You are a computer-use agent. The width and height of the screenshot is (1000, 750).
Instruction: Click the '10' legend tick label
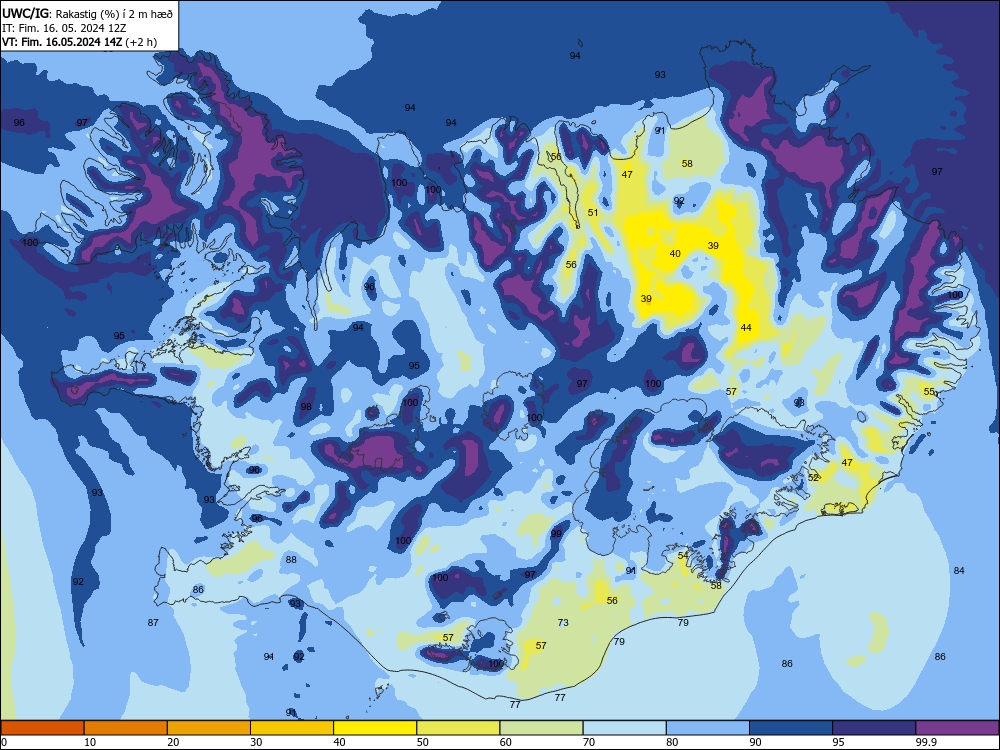[90, 742]
